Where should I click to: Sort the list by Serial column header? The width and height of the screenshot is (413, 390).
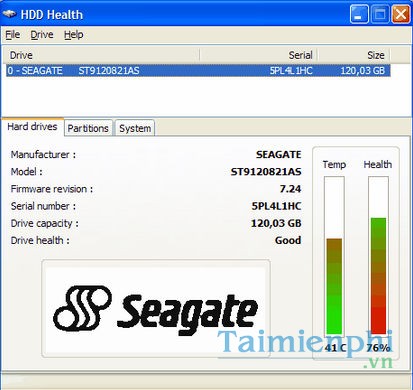pyautogui.click(x=258, y=55)
